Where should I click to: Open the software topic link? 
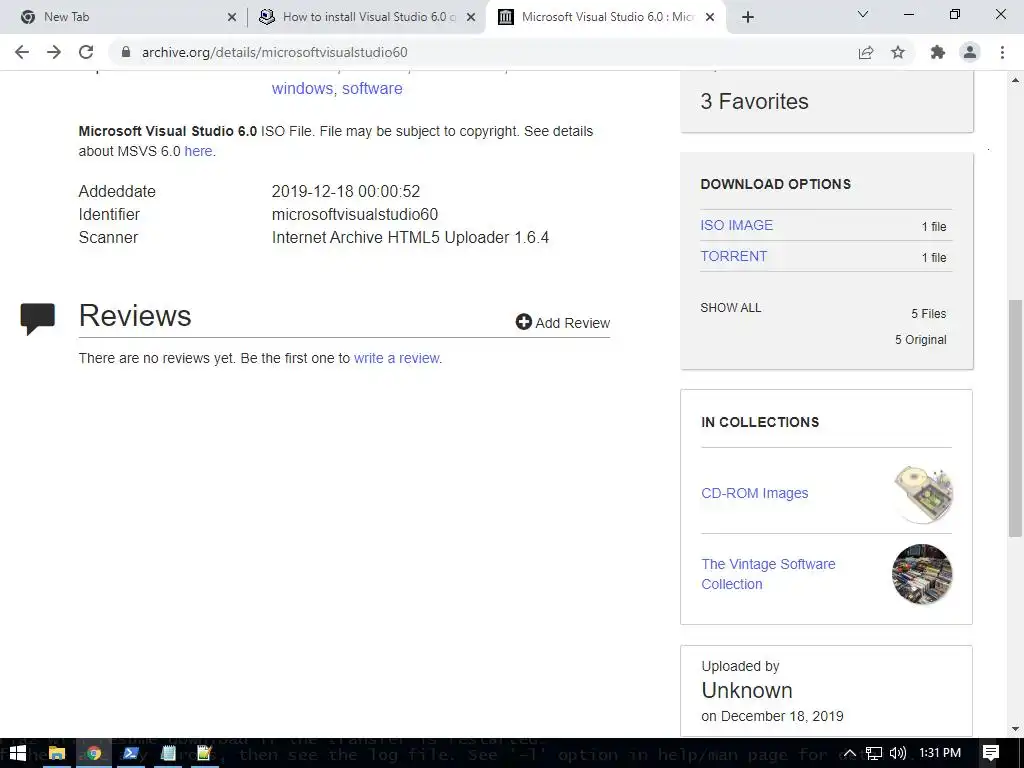(x=372, y=88)
